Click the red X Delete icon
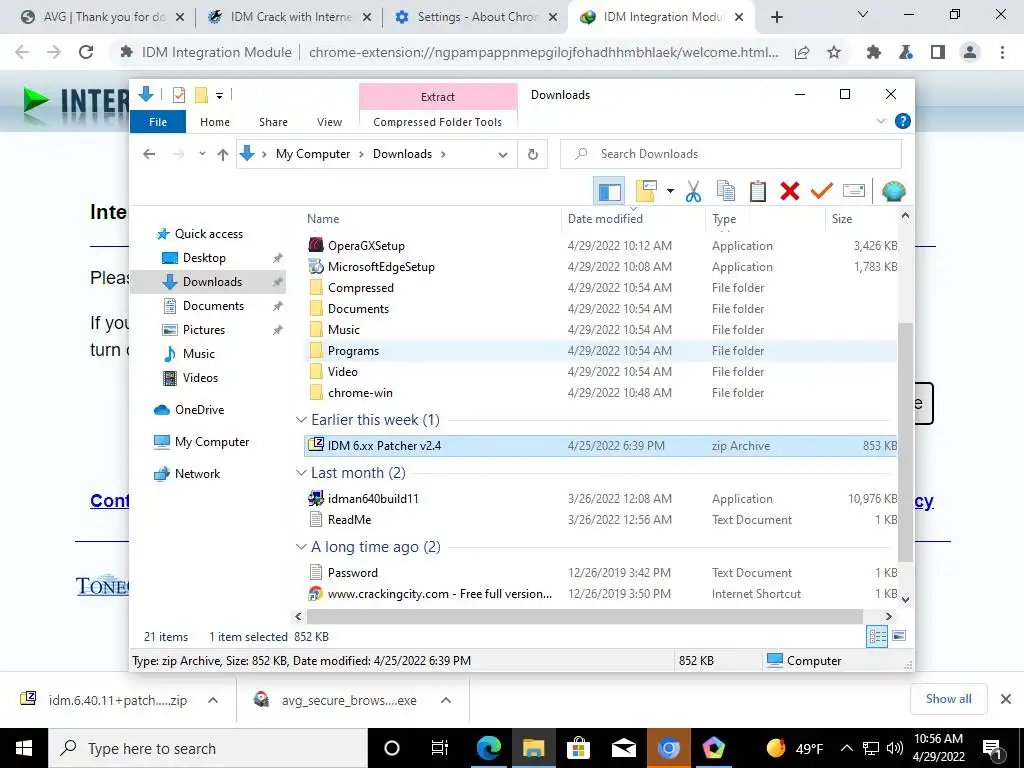Image resolution: width=1024 pixels, height=768 pixels. click(790, 191)
